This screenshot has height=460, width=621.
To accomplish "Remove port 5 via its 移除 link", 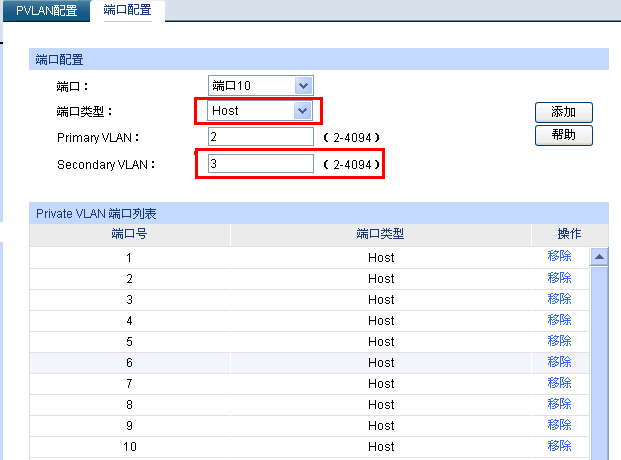I will pyautogui.click(x=559, y=341).
